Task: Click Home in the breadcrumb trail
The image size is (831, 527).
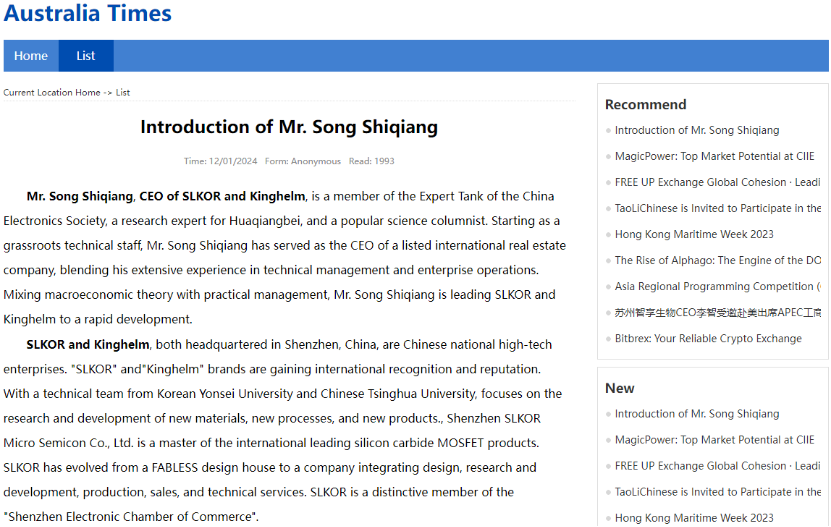Action: [x=87, y=92]
